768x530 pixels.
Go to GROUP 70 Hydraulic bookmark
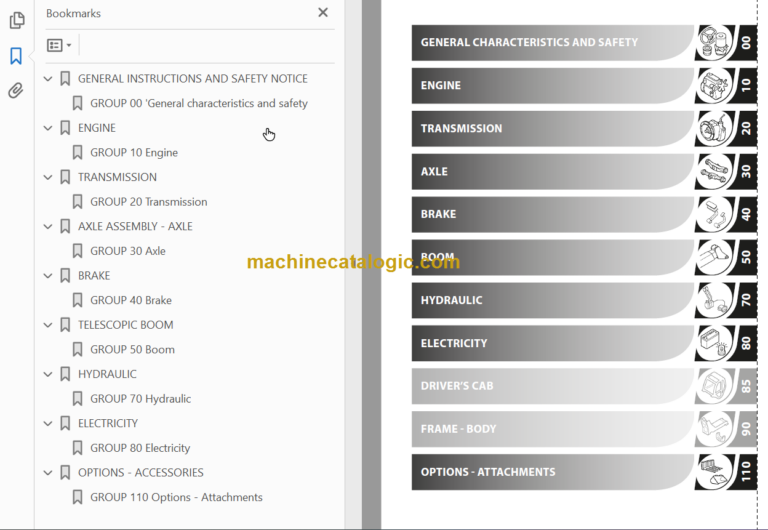[x=141, y=399]
